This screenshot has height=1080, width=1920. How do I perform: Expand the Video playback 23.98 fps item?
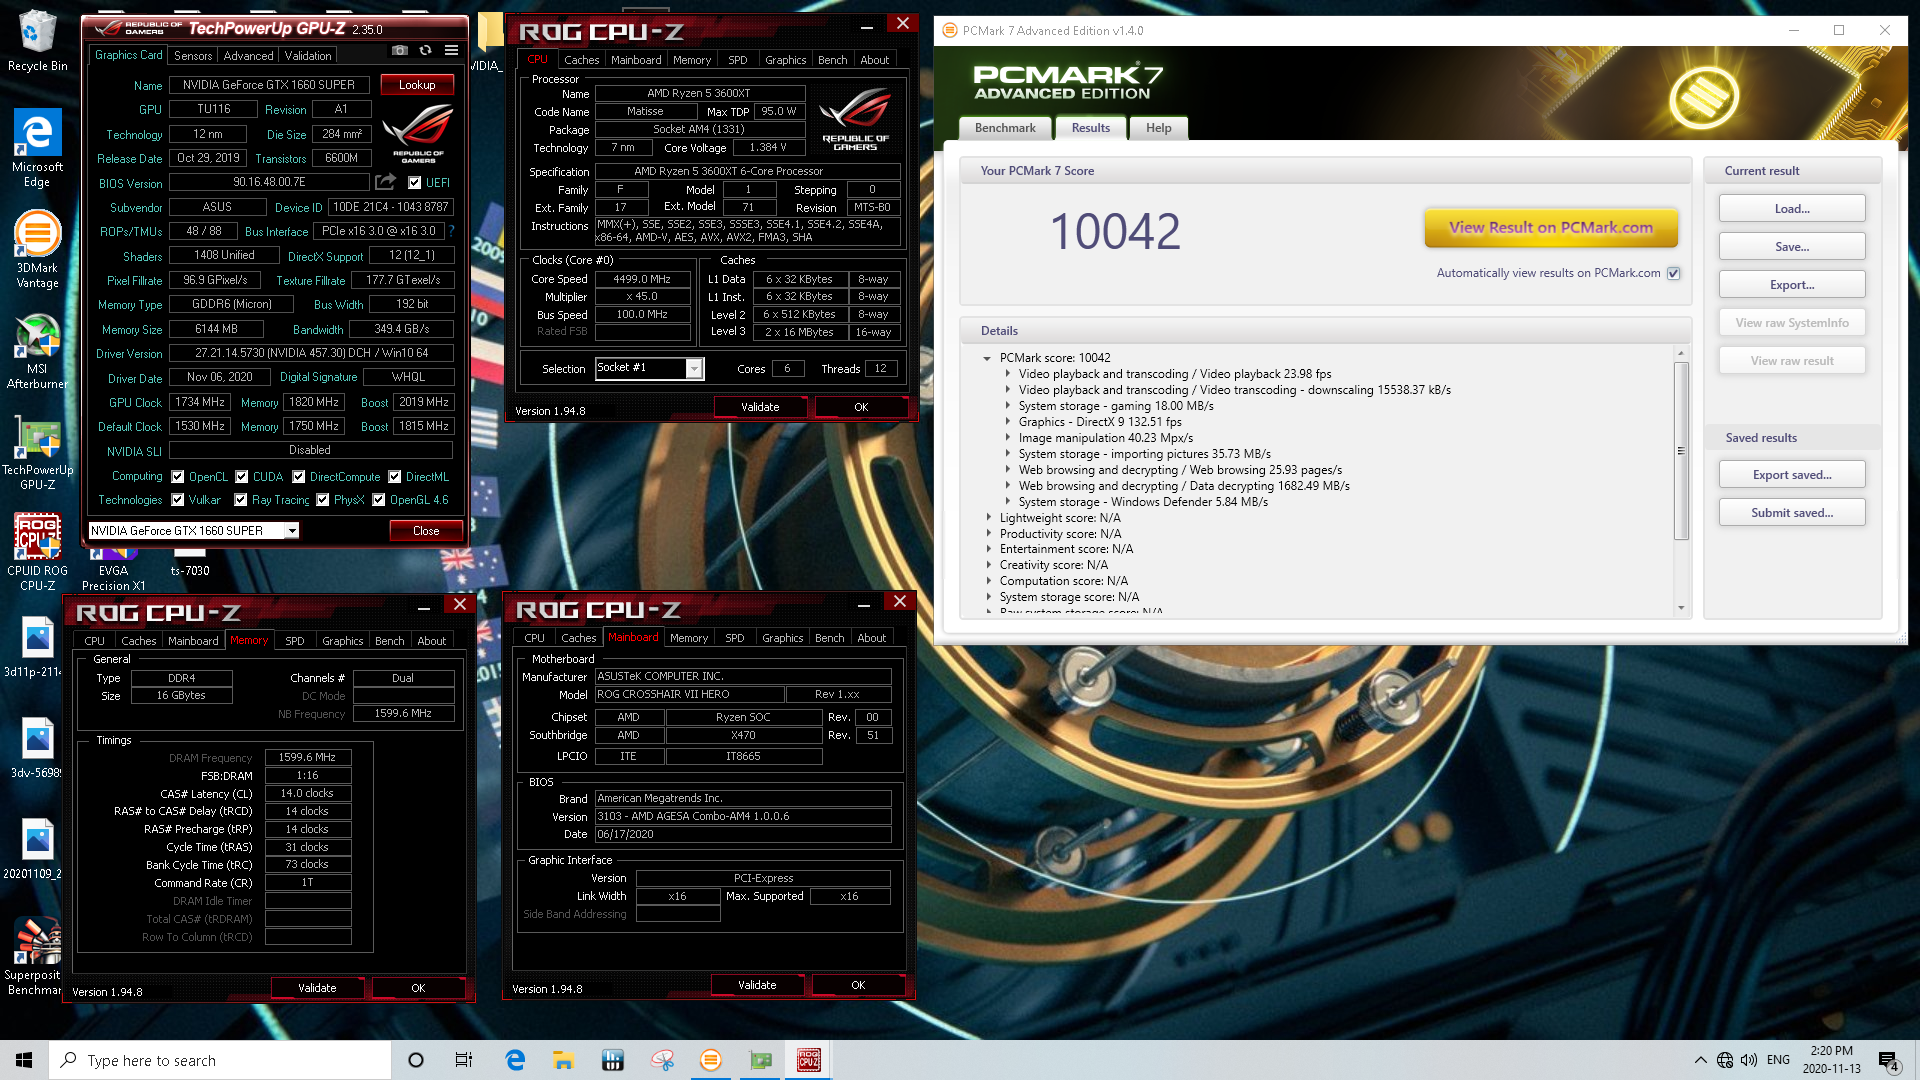click(1007, 374)
